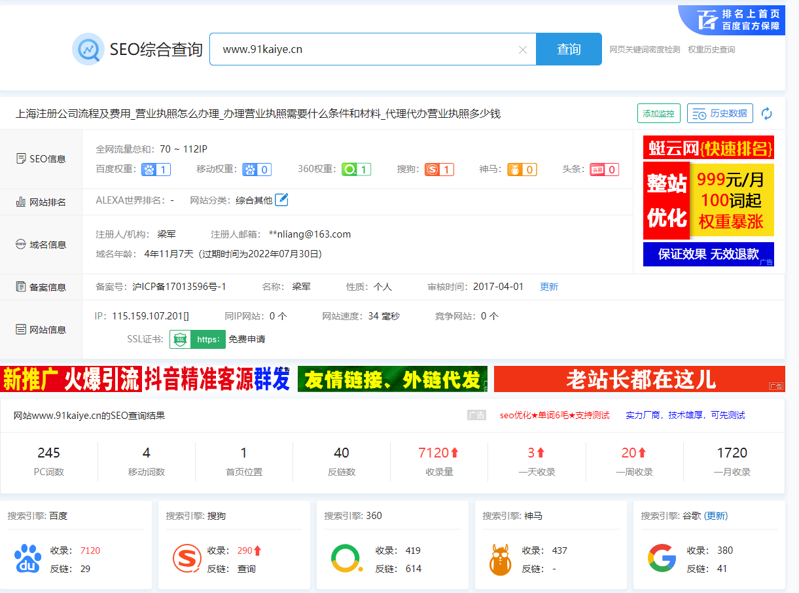Click the 245 PC词数 value
This screenshot has height=593, width=799.
pos(48,453)
